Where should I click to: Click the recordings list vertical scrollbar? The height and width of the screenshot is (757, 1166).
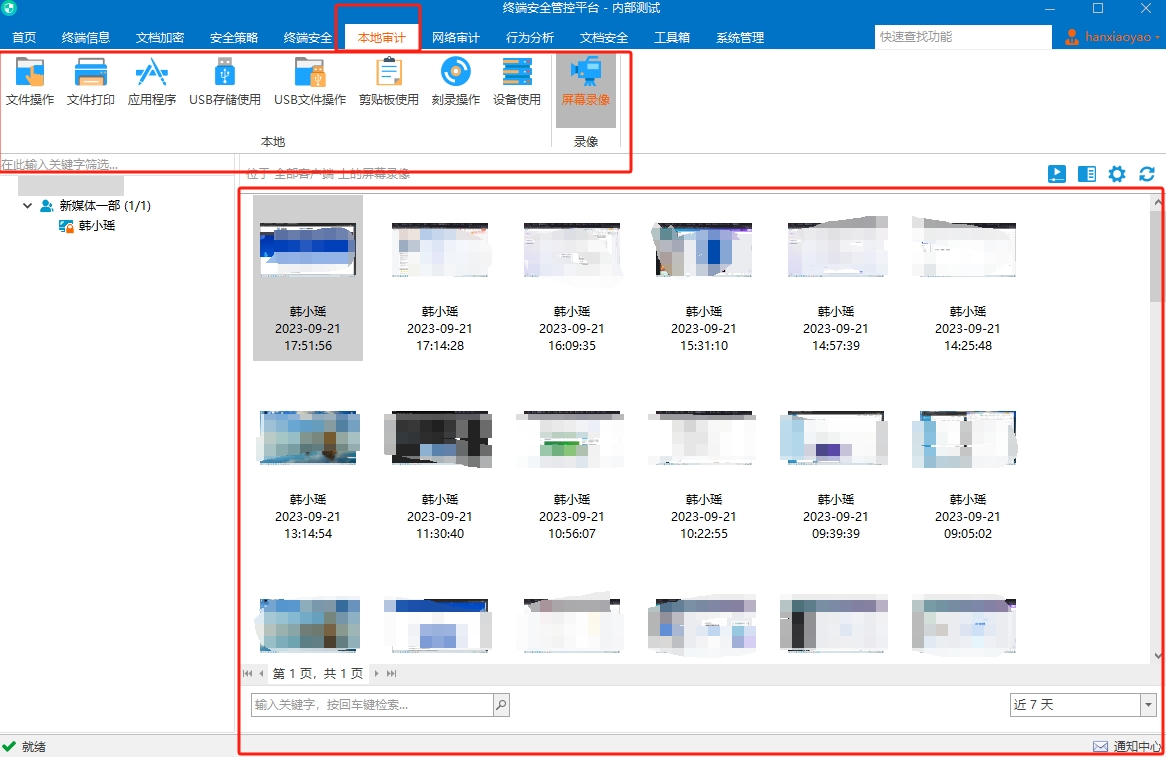click(x=1156, y=256)
